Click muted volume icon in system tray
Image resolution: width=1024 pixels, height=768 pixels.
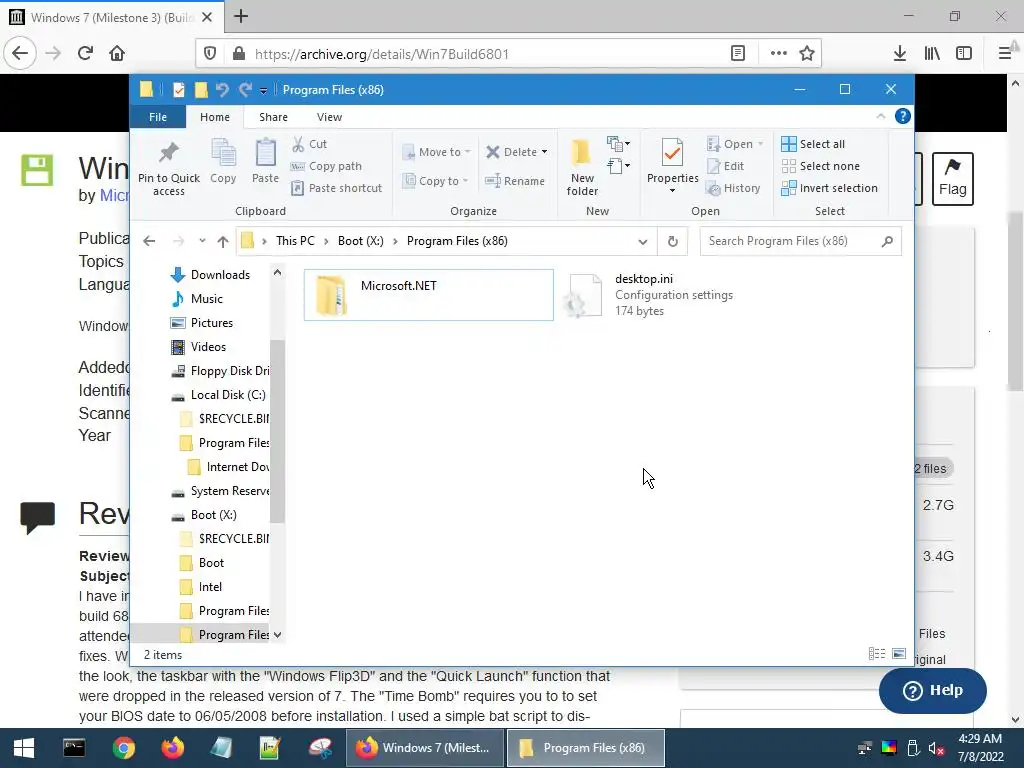(x=936, y=748)
